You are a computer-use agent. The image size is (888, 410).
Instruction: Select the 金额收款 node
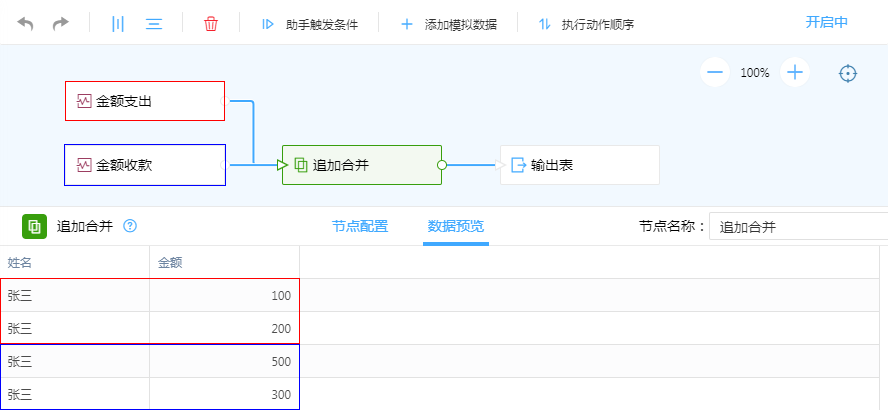click(145, 165)
